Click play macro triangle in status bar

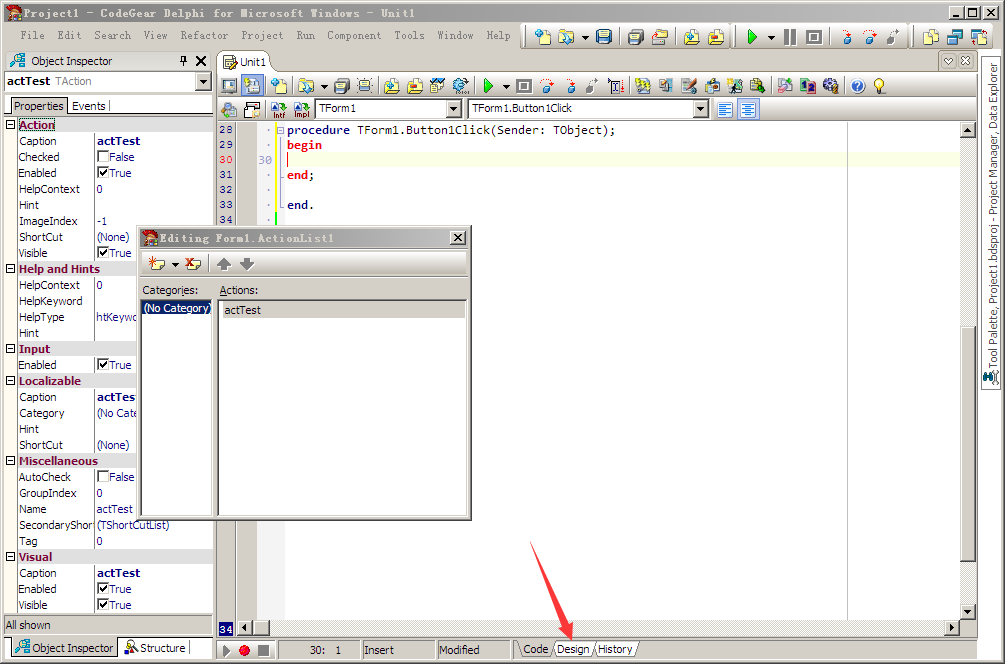[226, 650]
